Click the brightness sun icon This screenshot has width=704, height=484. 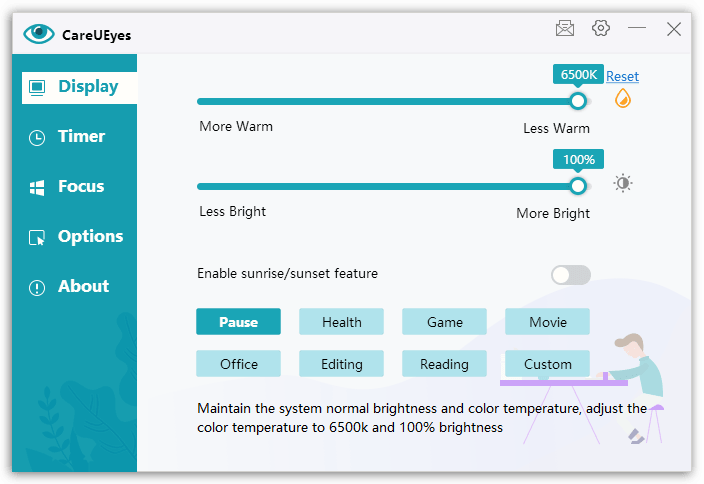click(622, 183)
